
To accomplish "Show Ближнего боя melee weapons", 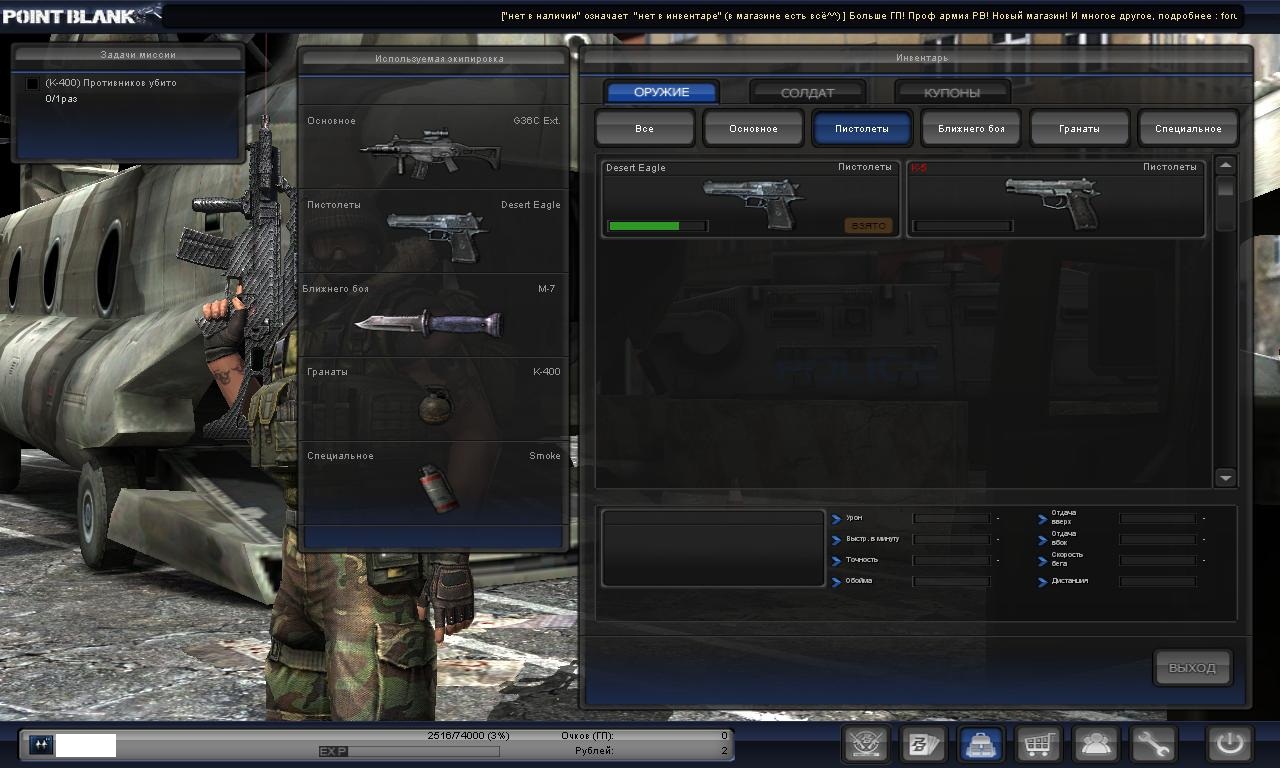I will pyautogui.click(x=970, y=129).
